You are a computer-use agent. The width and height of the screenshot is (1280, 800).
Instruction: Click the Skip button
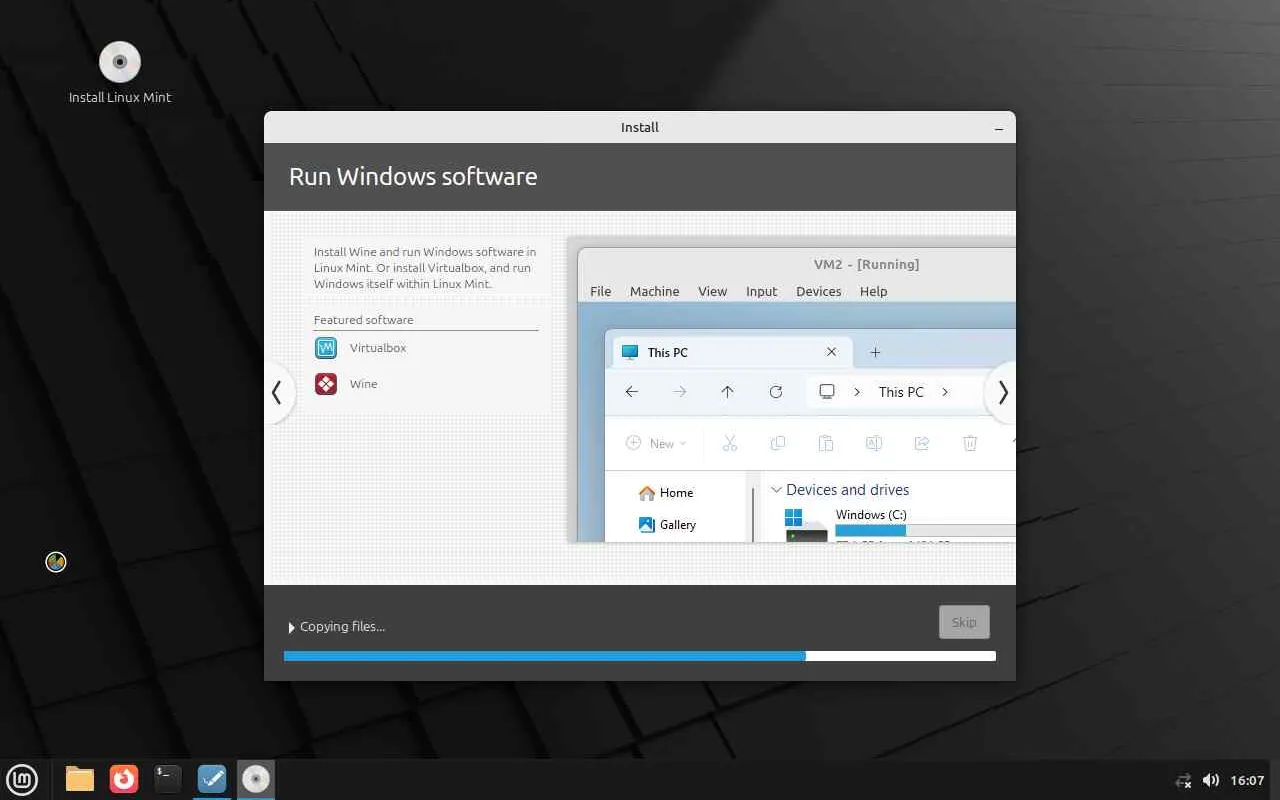pos(964,622)
